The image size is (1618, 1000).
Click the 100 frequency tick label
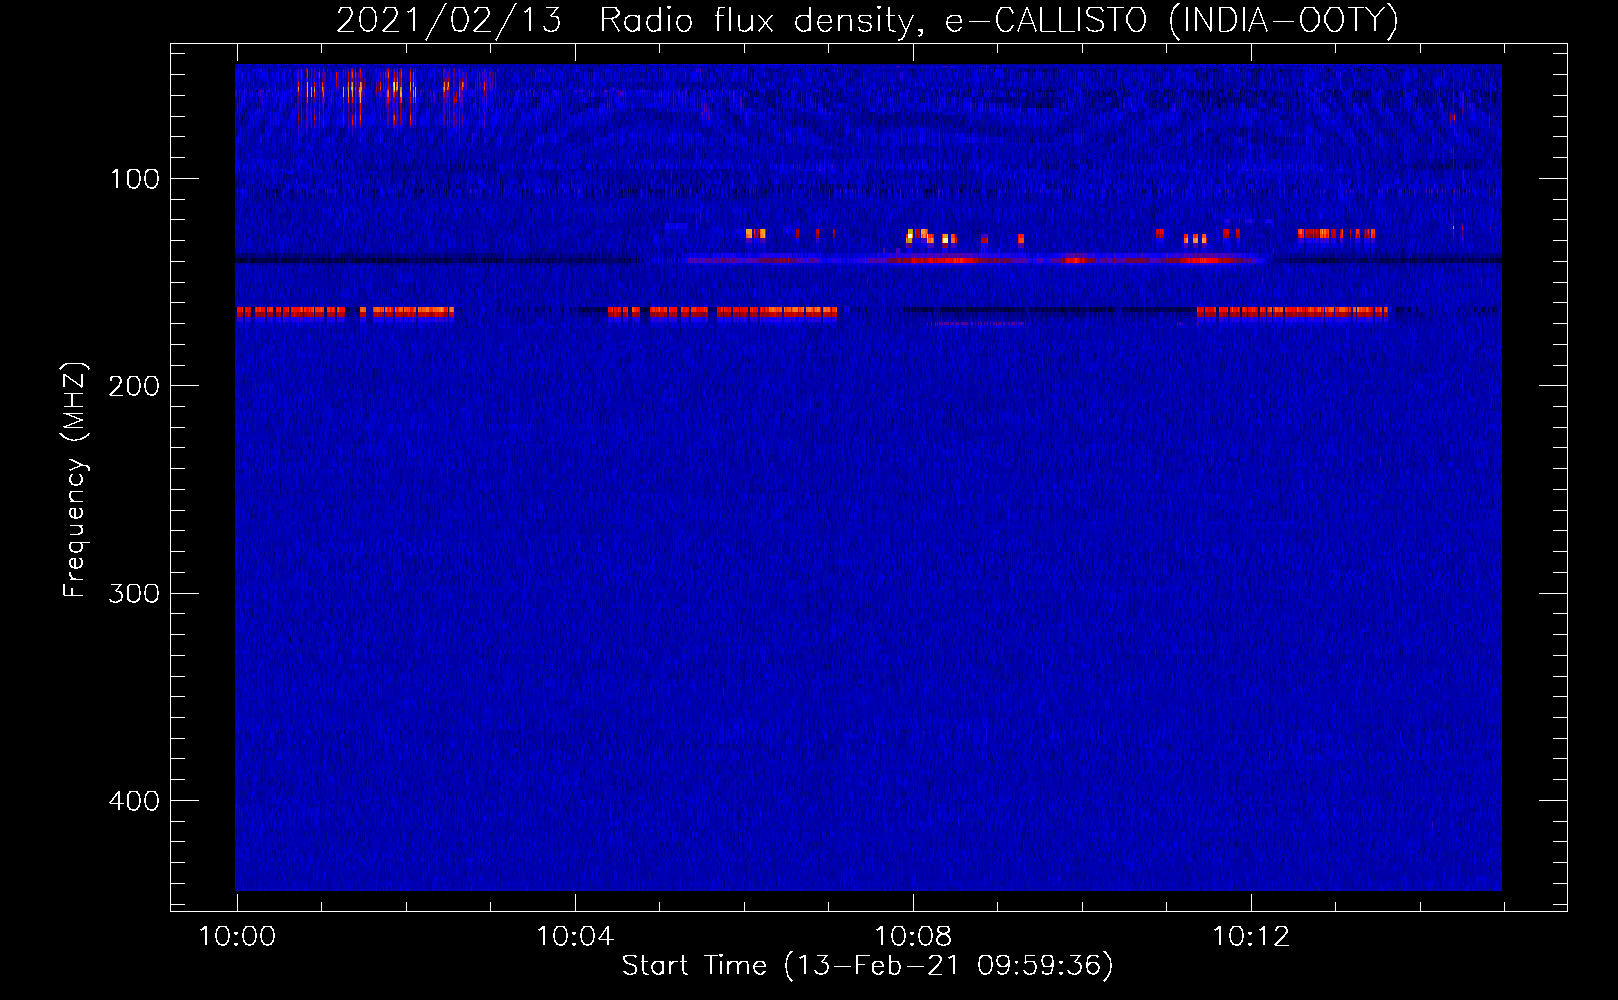pos(135,179)
